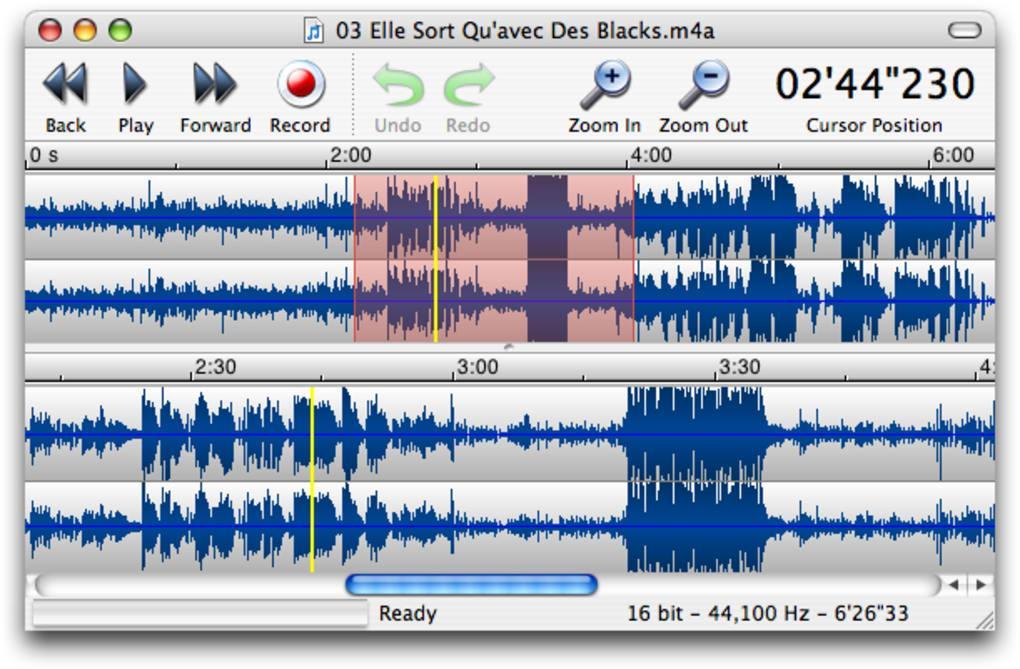
Task: Click the file icon in title bar
Action: [314, 31]
